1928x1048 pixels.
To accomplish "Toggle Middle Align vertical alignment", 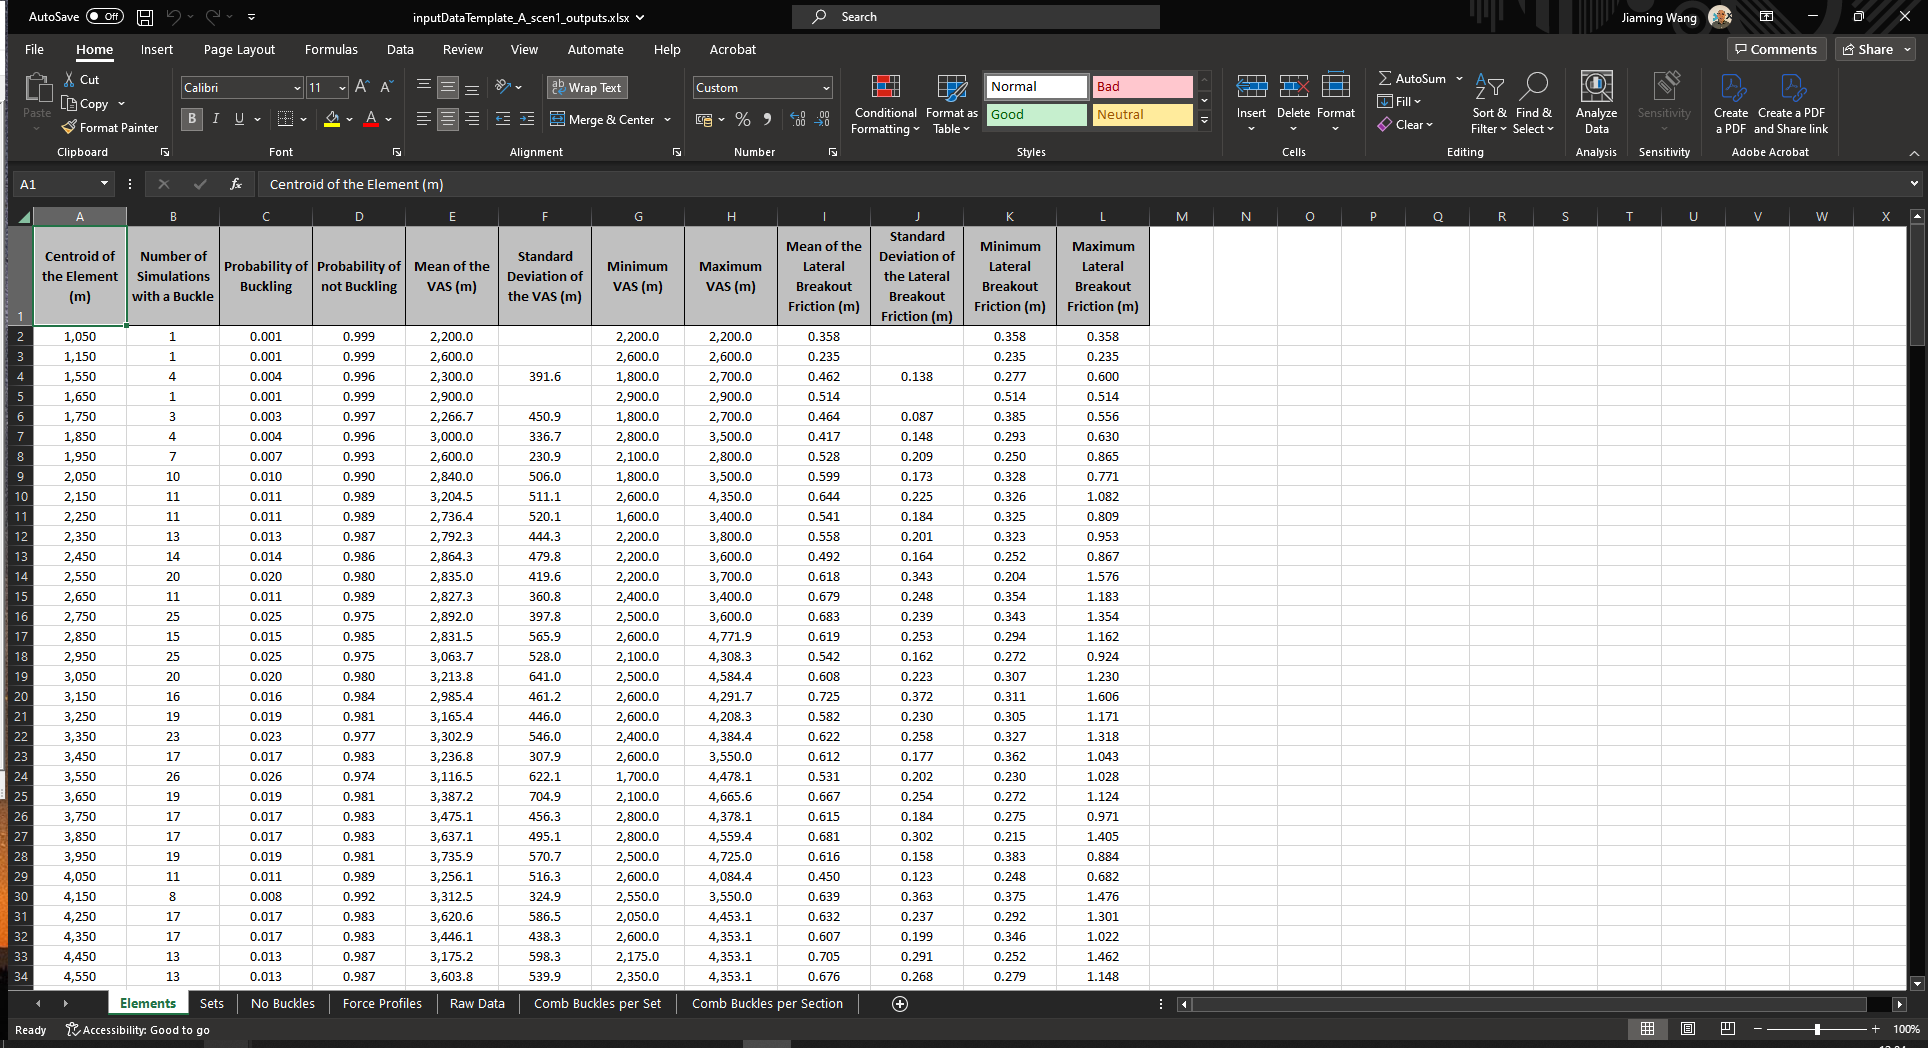I will tap(448, 87).
